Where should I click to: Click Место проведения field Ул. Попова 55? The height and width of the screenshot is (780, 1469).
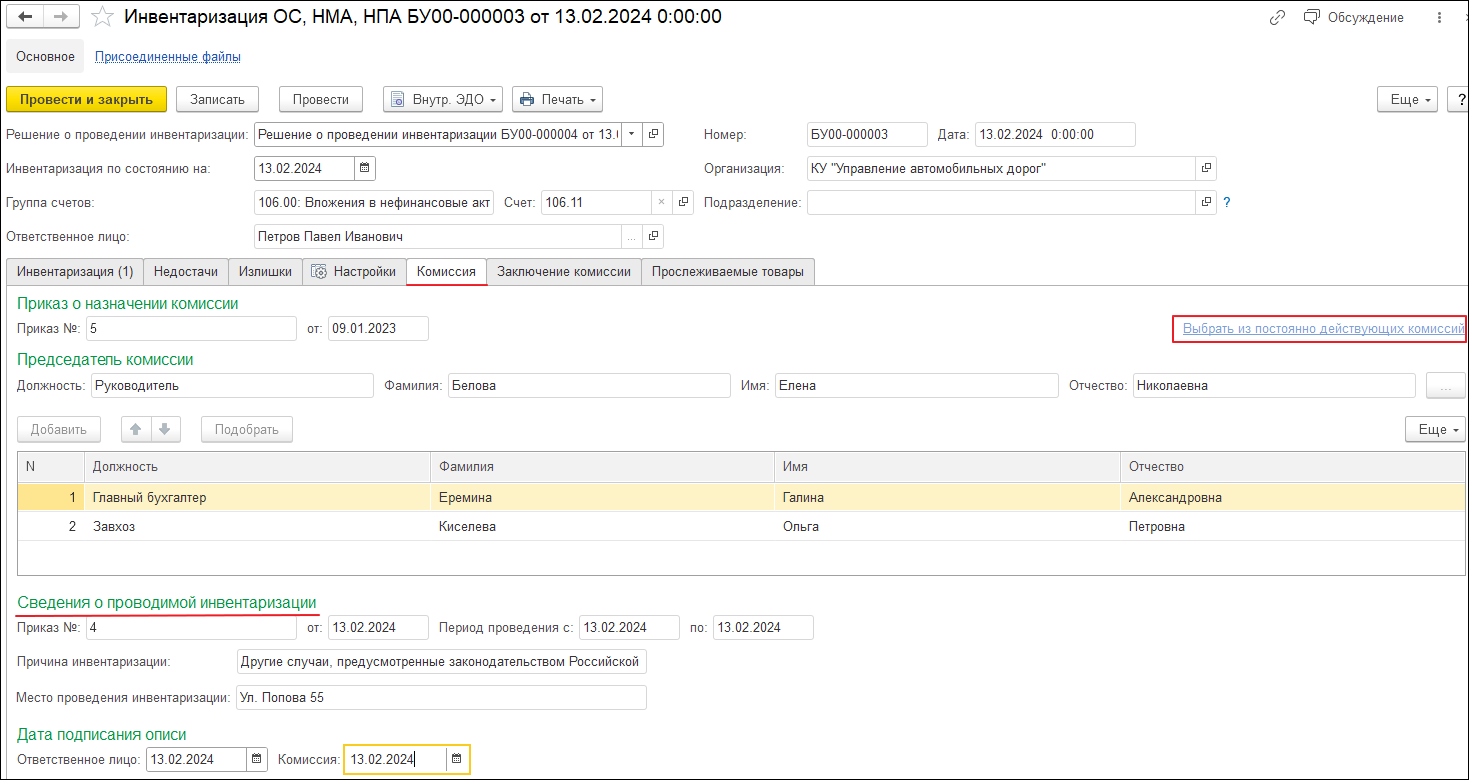tap(441, 697)
